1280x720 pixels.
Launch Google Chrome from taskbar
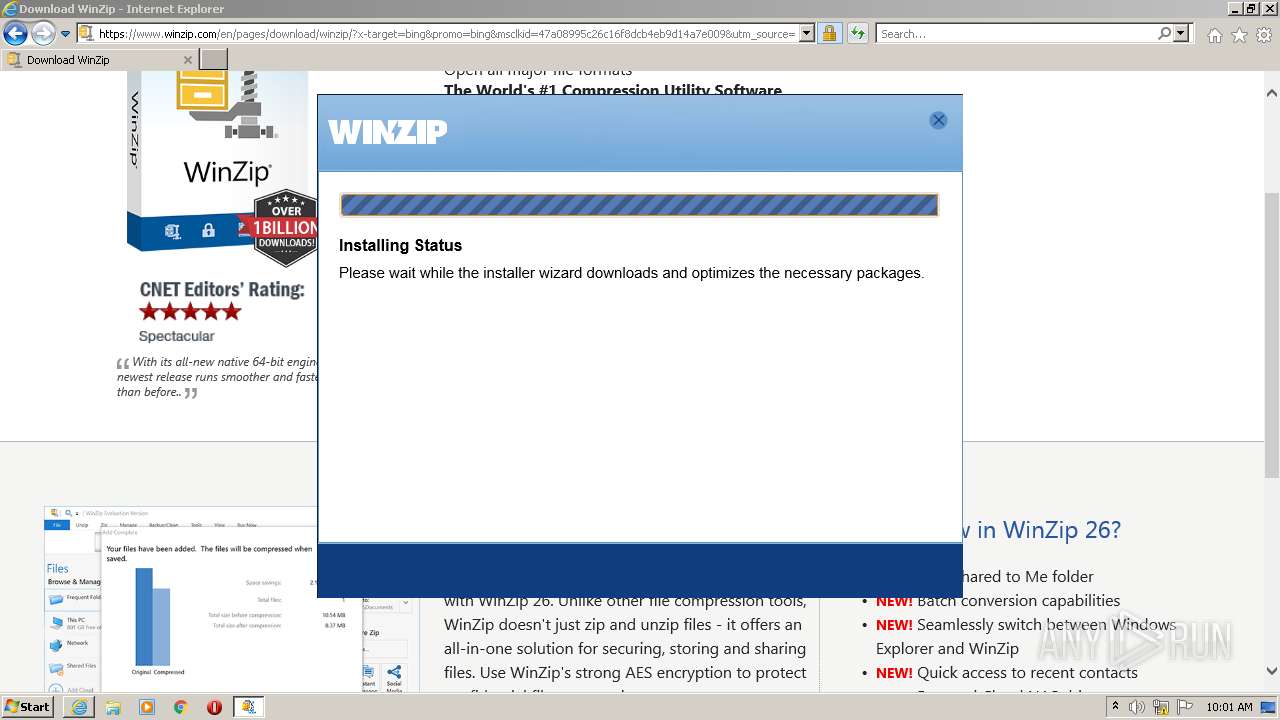pos(181,707)
